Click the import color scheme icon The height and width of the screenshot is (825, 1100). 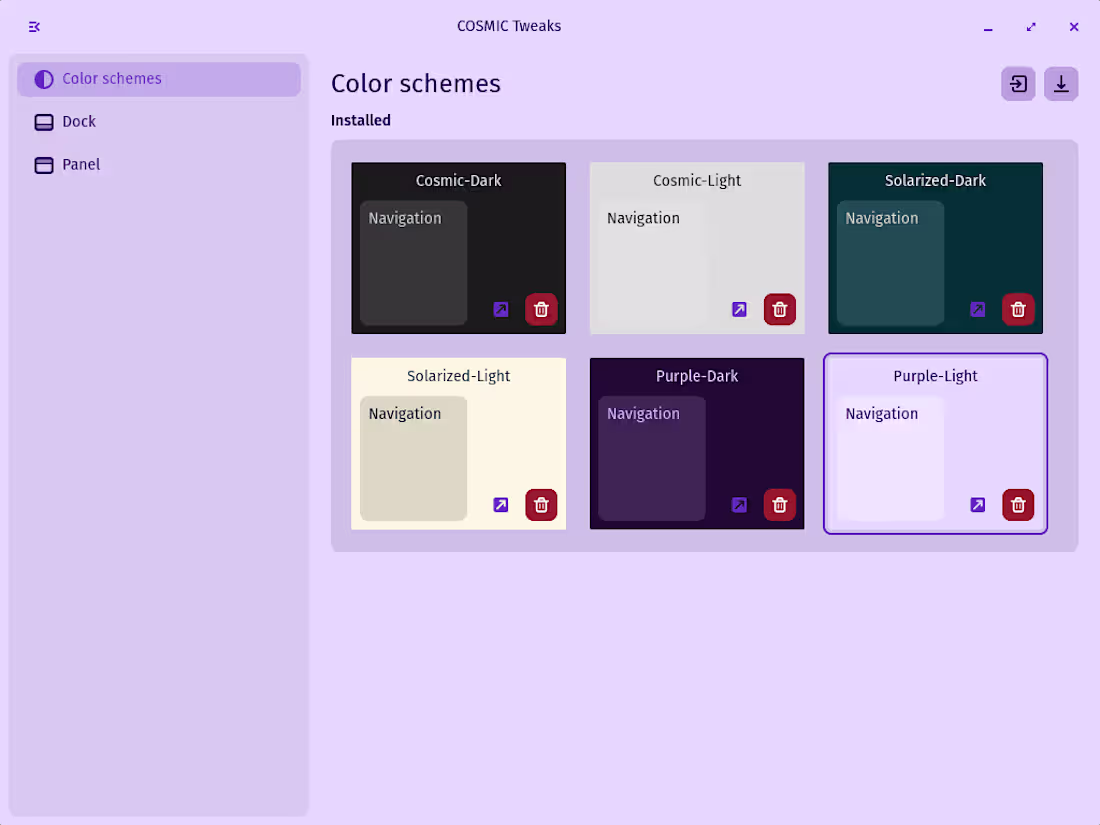point(1018,84)
